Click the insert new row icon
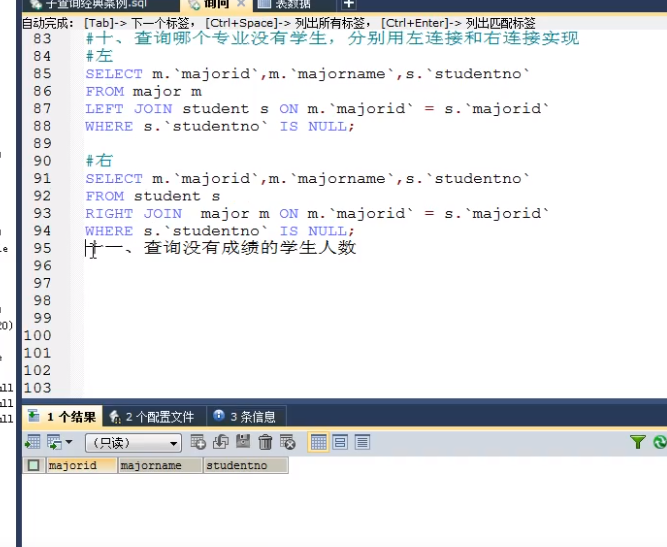The image size is (667, 547). 198,442
